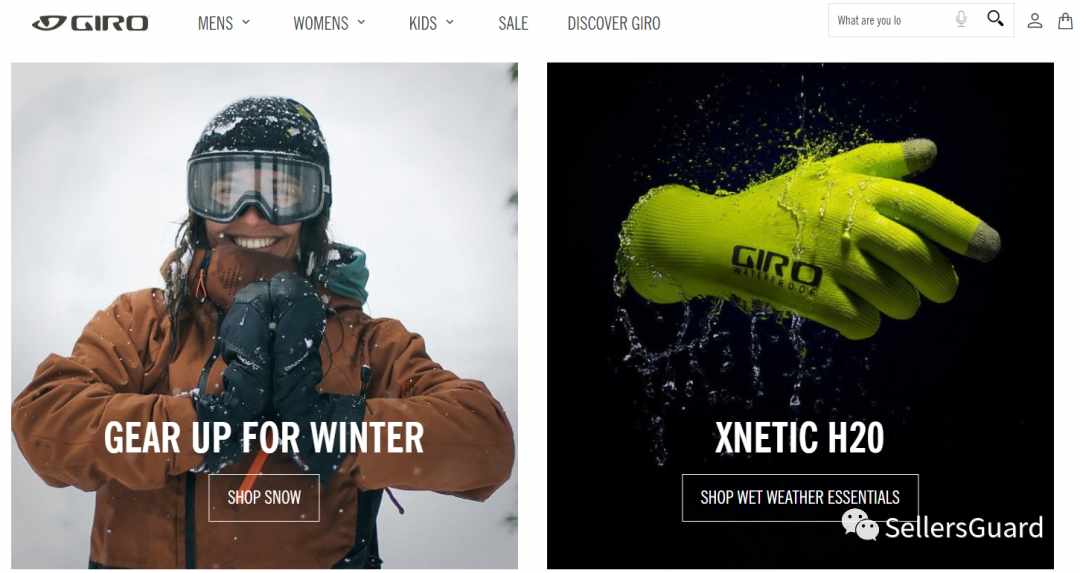1080x573 pixels.
Task: Go to the Sale page
Action: (x=513, y=23)
